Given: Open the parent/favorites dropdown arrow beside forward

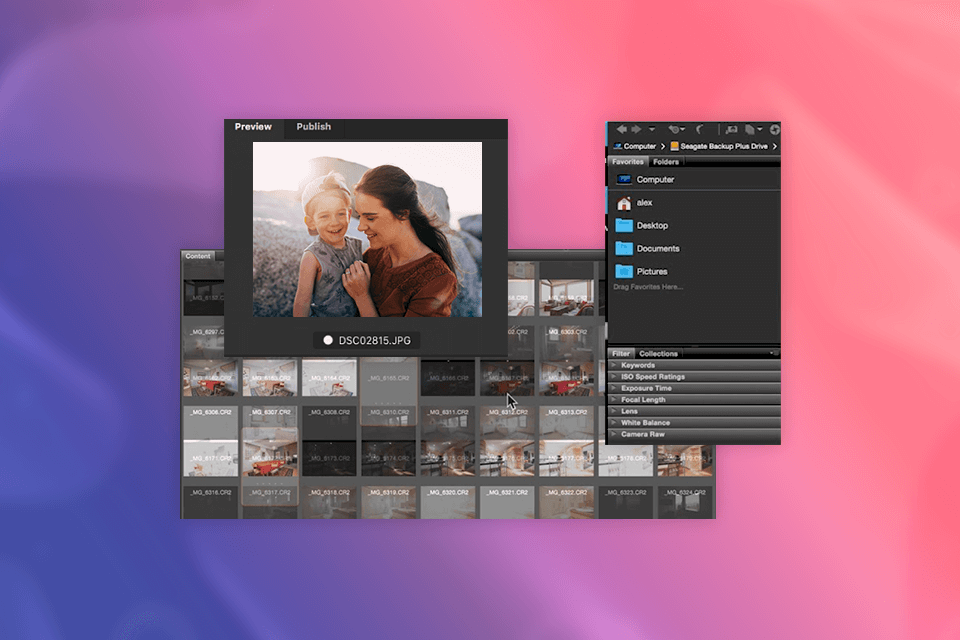Looking at the screenshot, I should [651, 129].
